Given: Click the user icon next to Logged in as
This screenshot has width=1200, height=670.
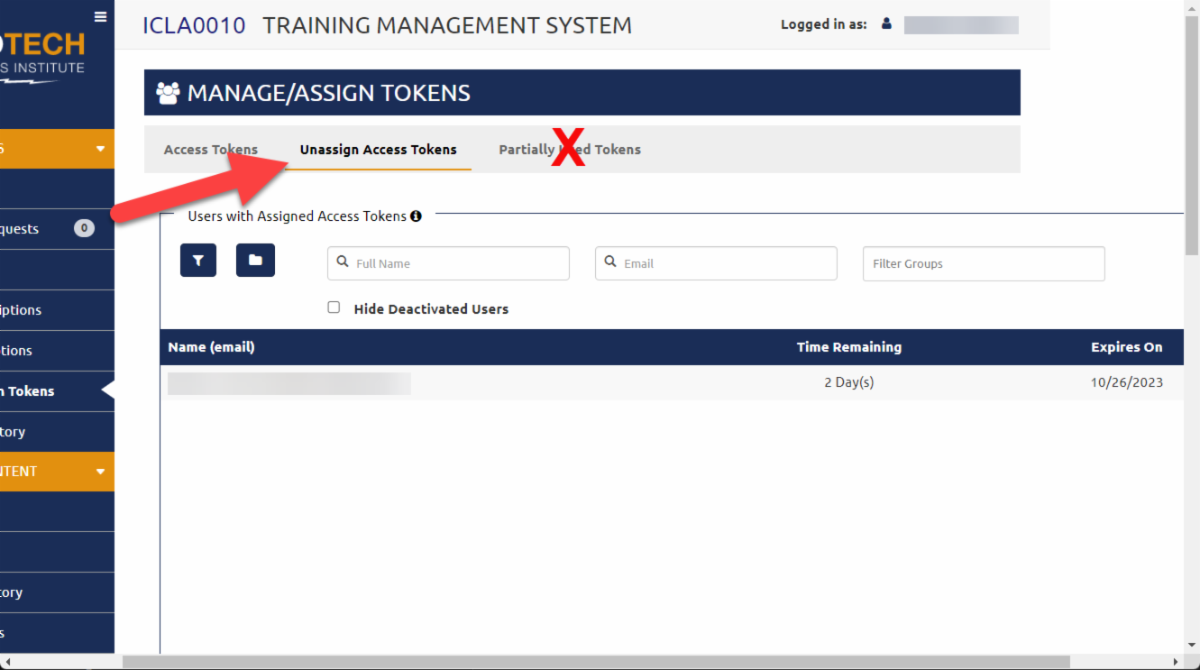Looking at the screenshot, I should coord(886,24).
